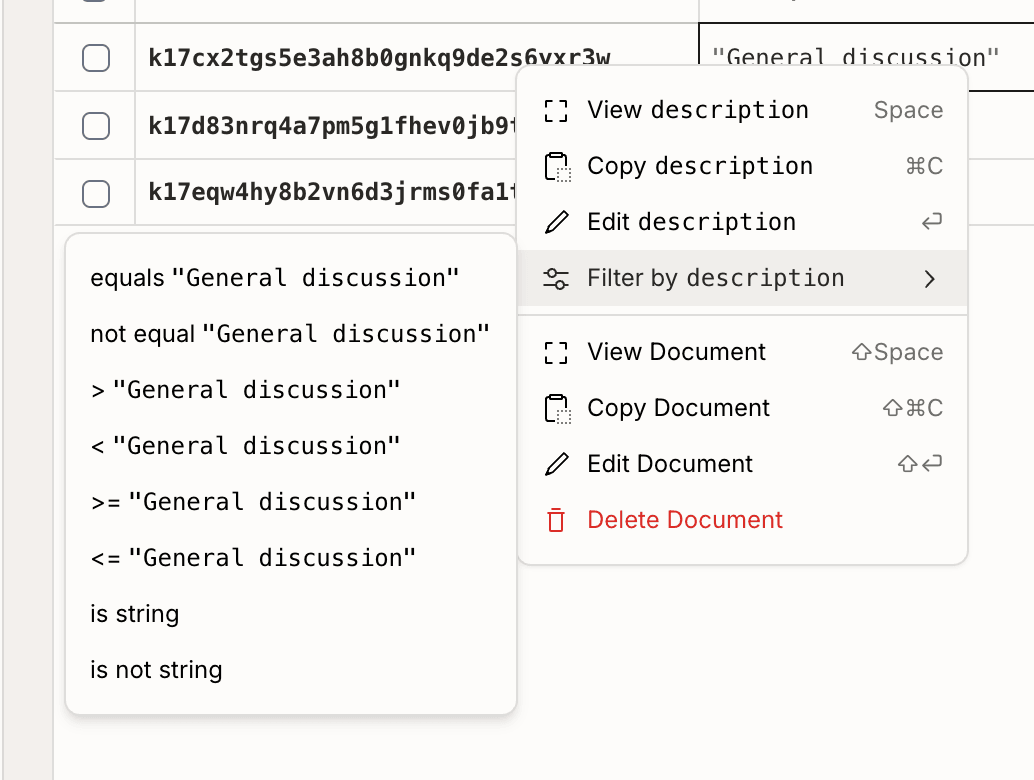1034x780 pixels.
Task: Click the document ID k17d83nrq4a7pm5g1fhev0jb9
Action: pyautogui.click(x=332, y=126)
